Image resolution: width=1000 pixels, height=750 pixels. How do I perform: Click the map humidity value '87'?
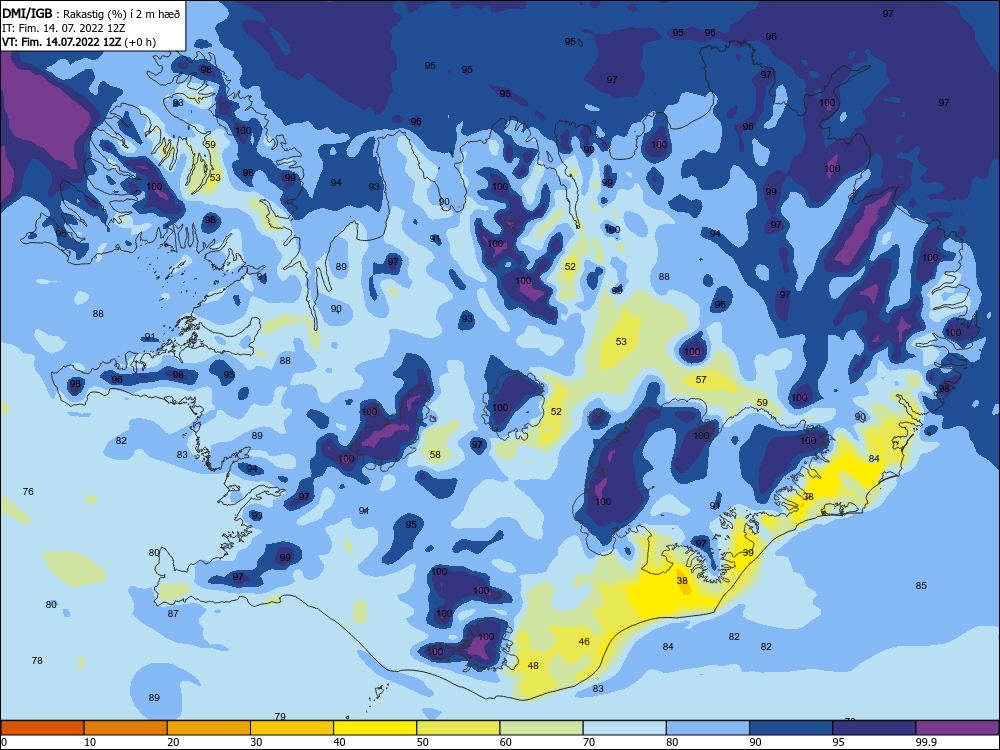pos(173,614)
